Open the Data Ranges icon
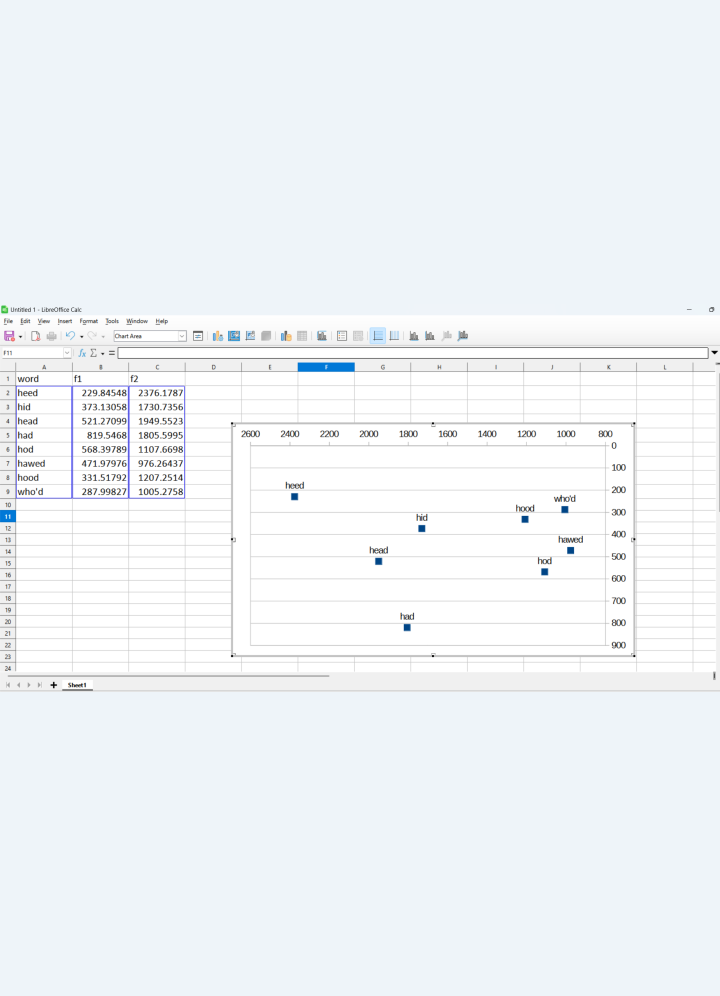720x996 pixels. [x=286, y=336]
